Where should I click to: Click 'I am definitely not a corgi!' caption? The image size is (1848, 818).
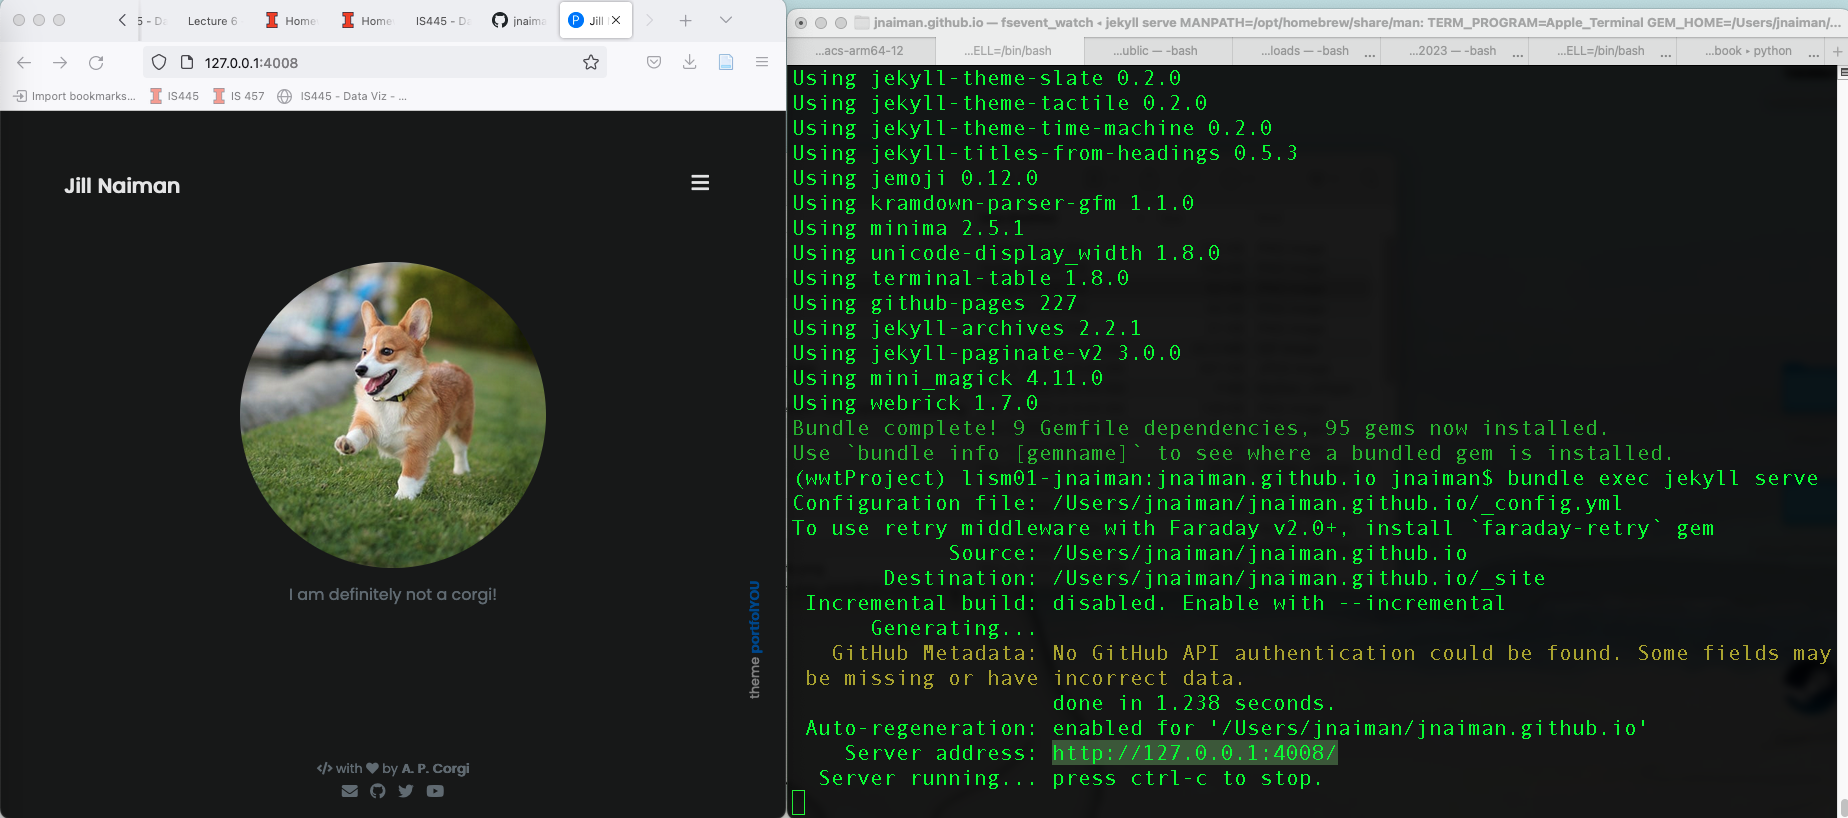coord(393,594)
